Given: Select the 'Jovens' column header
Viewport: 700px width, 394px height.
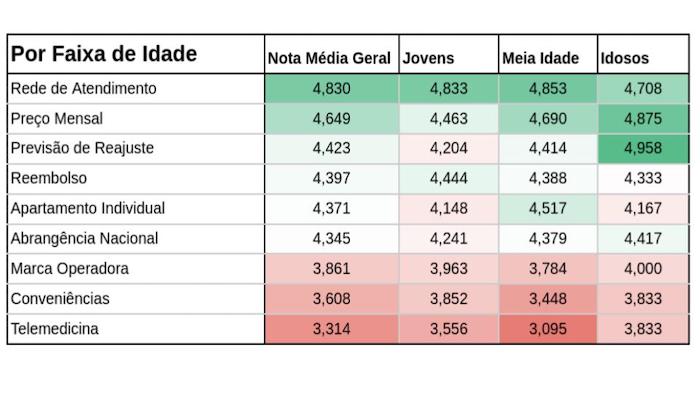Looking at the screenshot, I should coord(449,54).
